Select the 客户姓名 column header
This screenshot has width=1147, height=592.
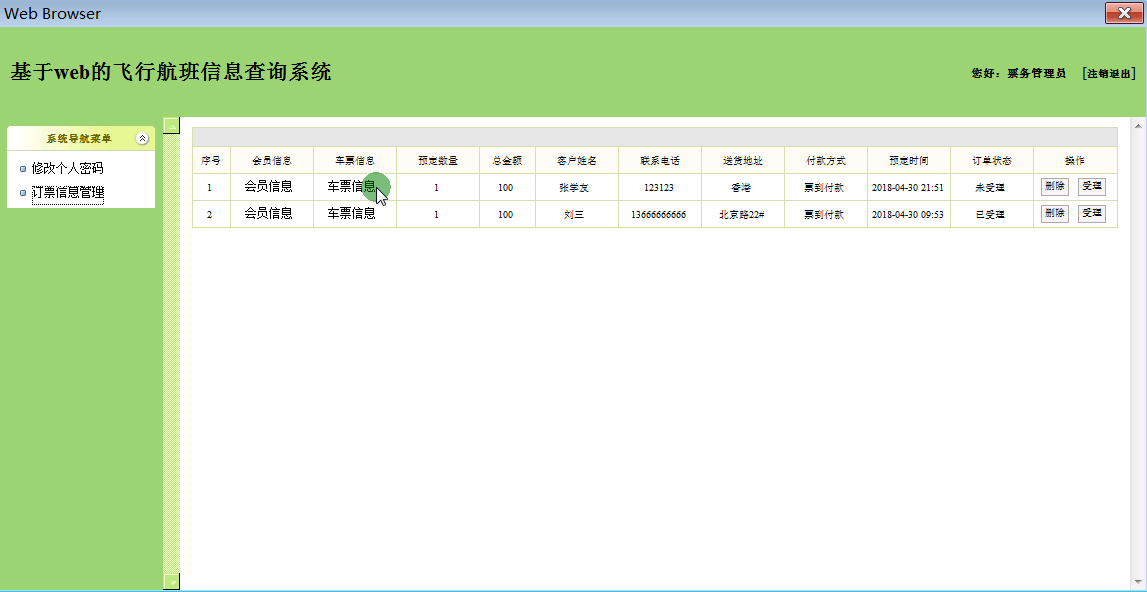click(576, 160)
